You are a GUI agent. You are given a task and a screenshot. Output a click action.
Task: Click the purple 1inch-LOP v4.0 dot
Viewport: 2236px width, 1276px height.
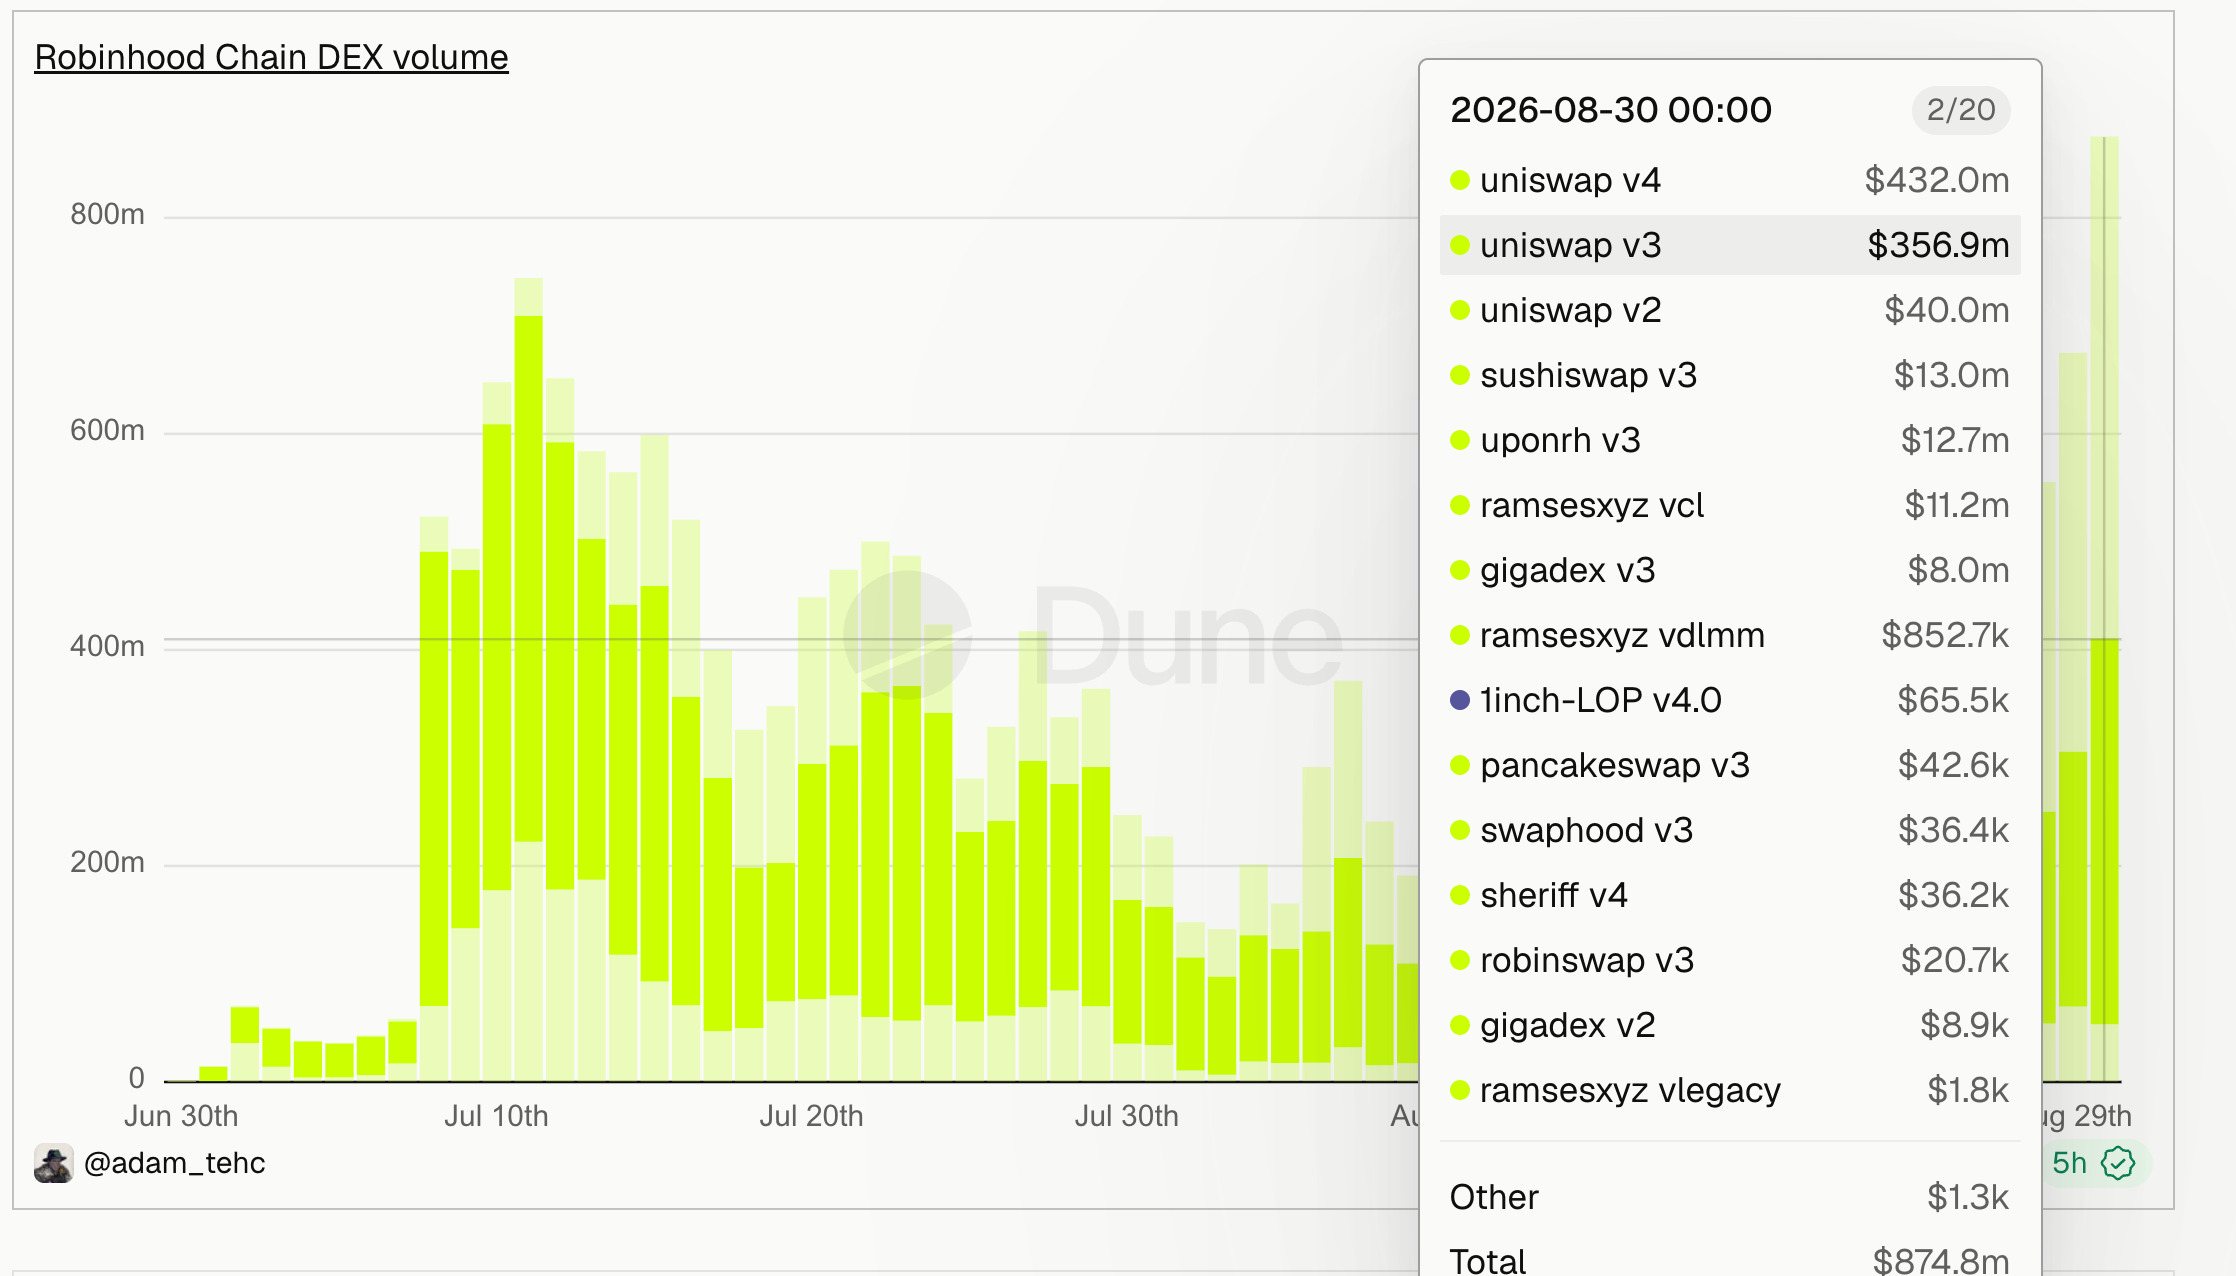pos(1460,700)
